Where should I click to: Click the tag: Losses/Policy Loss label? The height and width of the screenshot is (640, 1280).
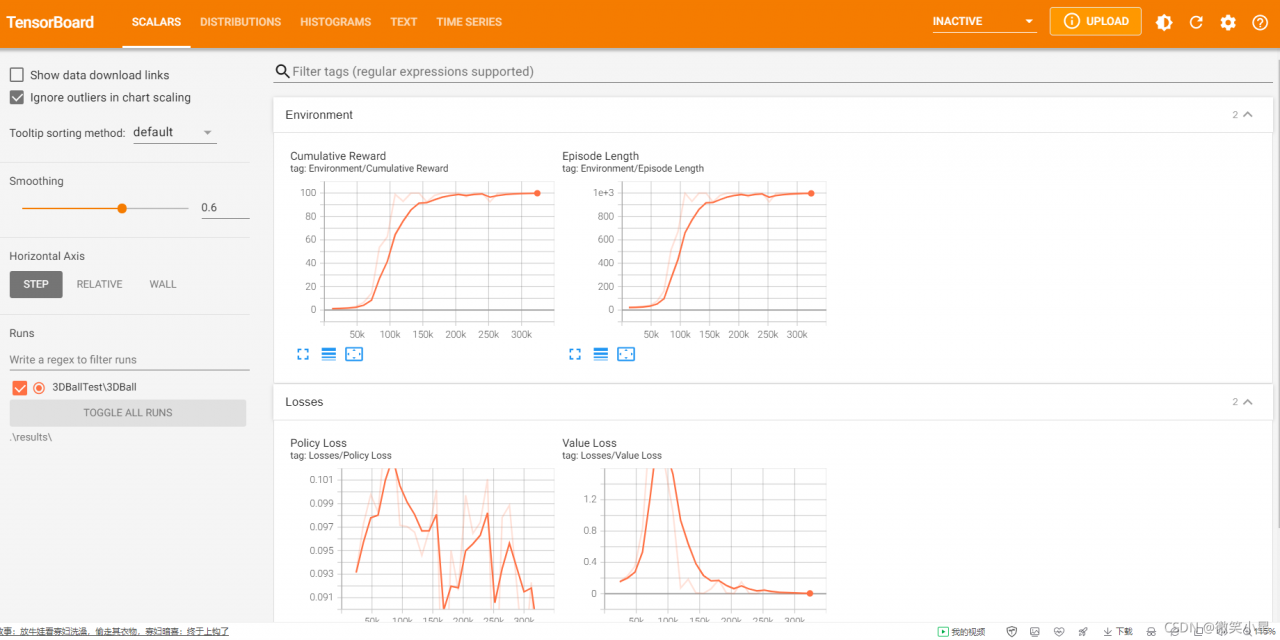[x=341, y=456]
